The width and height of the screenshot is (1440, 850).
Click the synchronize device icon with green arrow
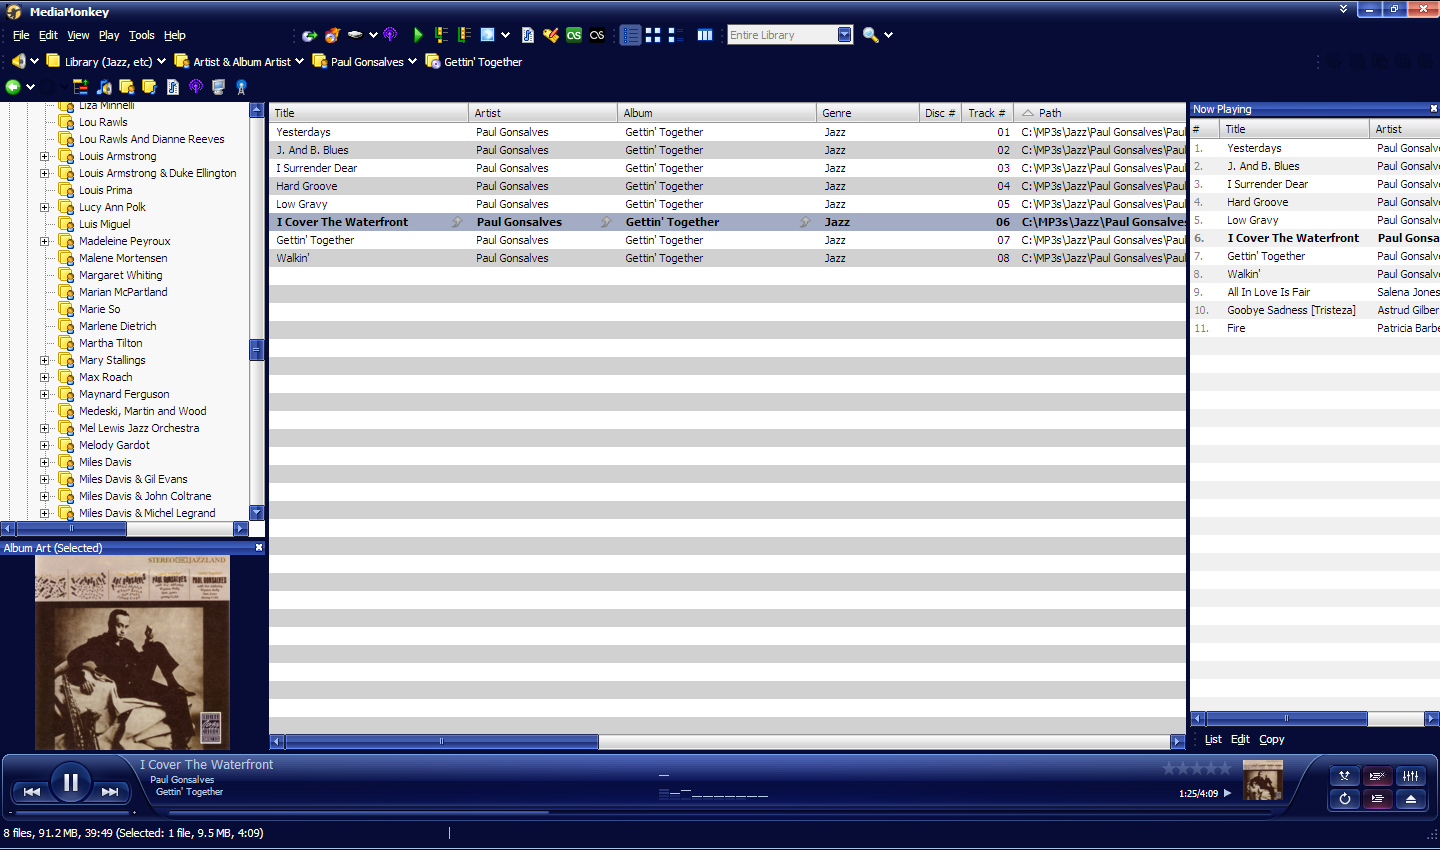[309, 35]
